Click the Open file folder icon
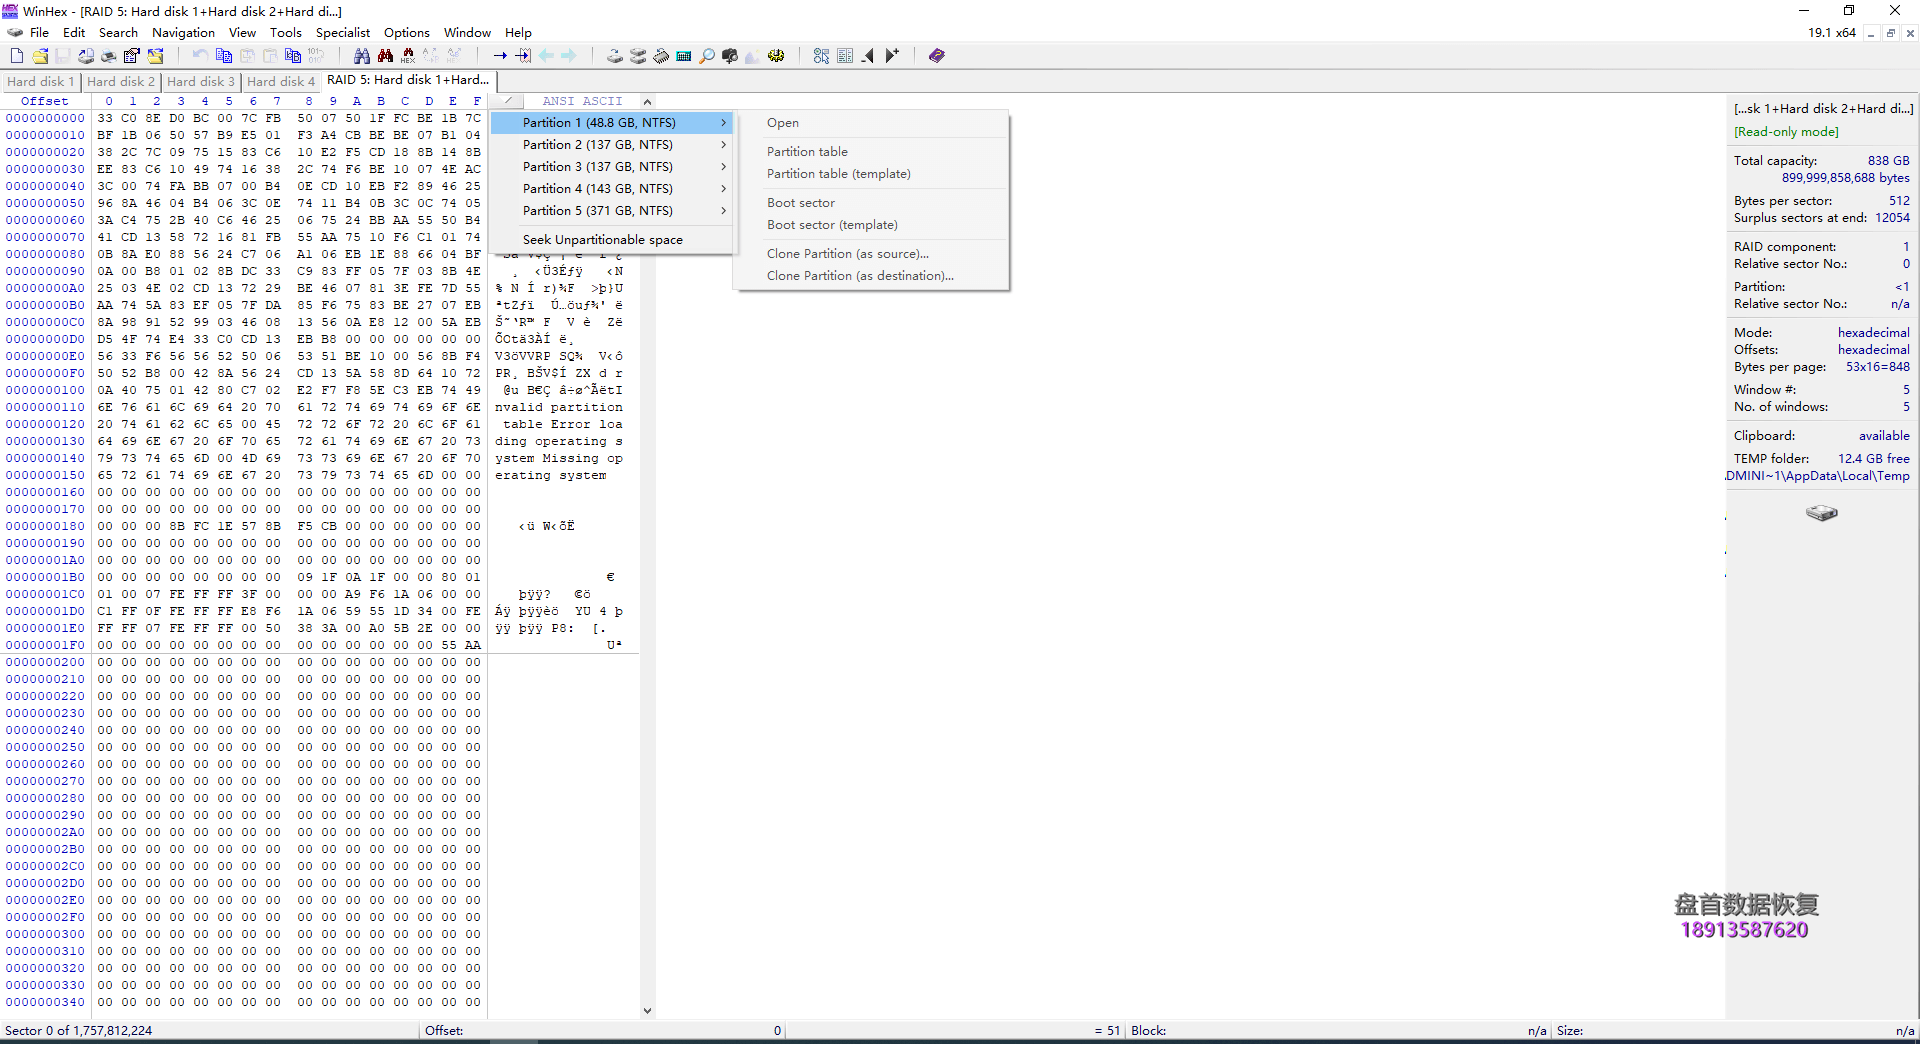 [40, 56]
